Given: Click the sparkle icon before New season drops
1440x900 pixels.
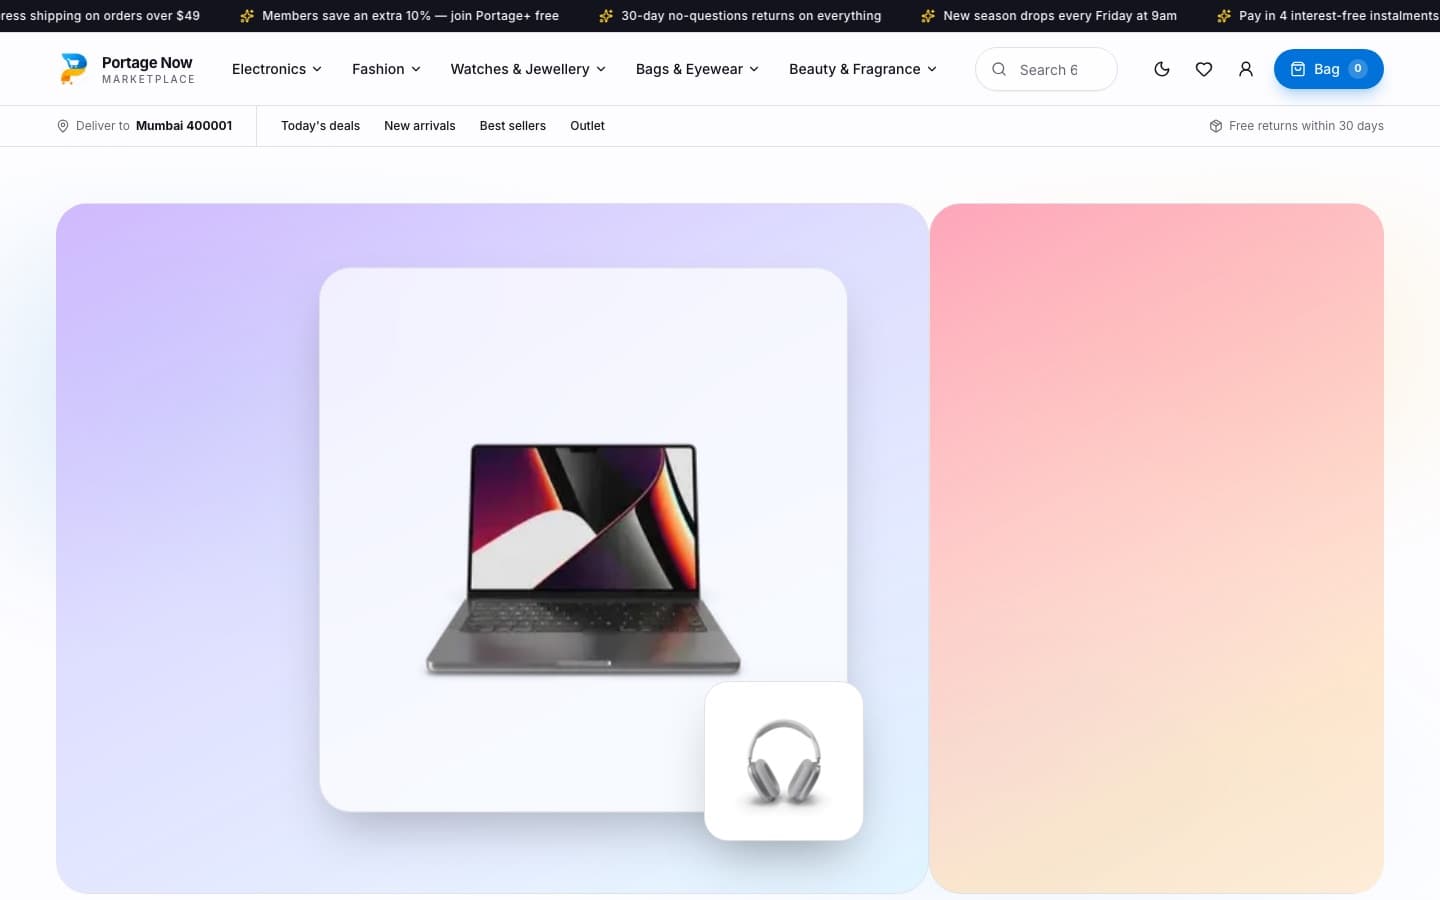Looking at the screenshot, I should click(928, 16).
